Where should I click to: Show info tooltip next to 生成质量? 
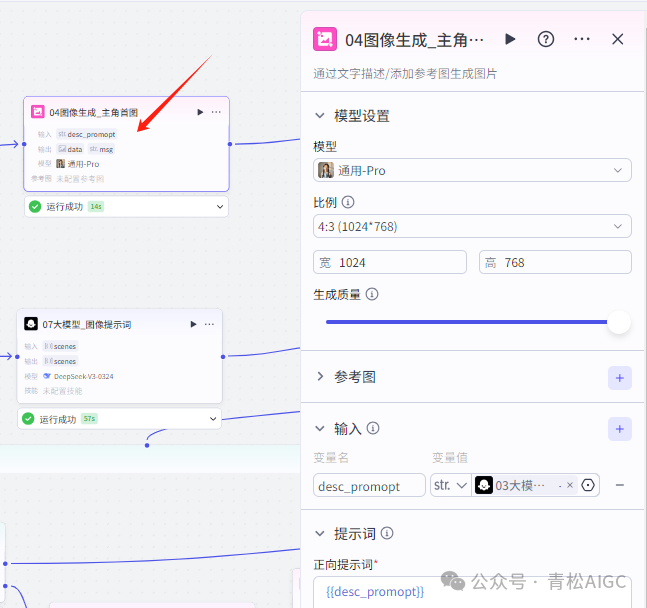tap(372, 294)
